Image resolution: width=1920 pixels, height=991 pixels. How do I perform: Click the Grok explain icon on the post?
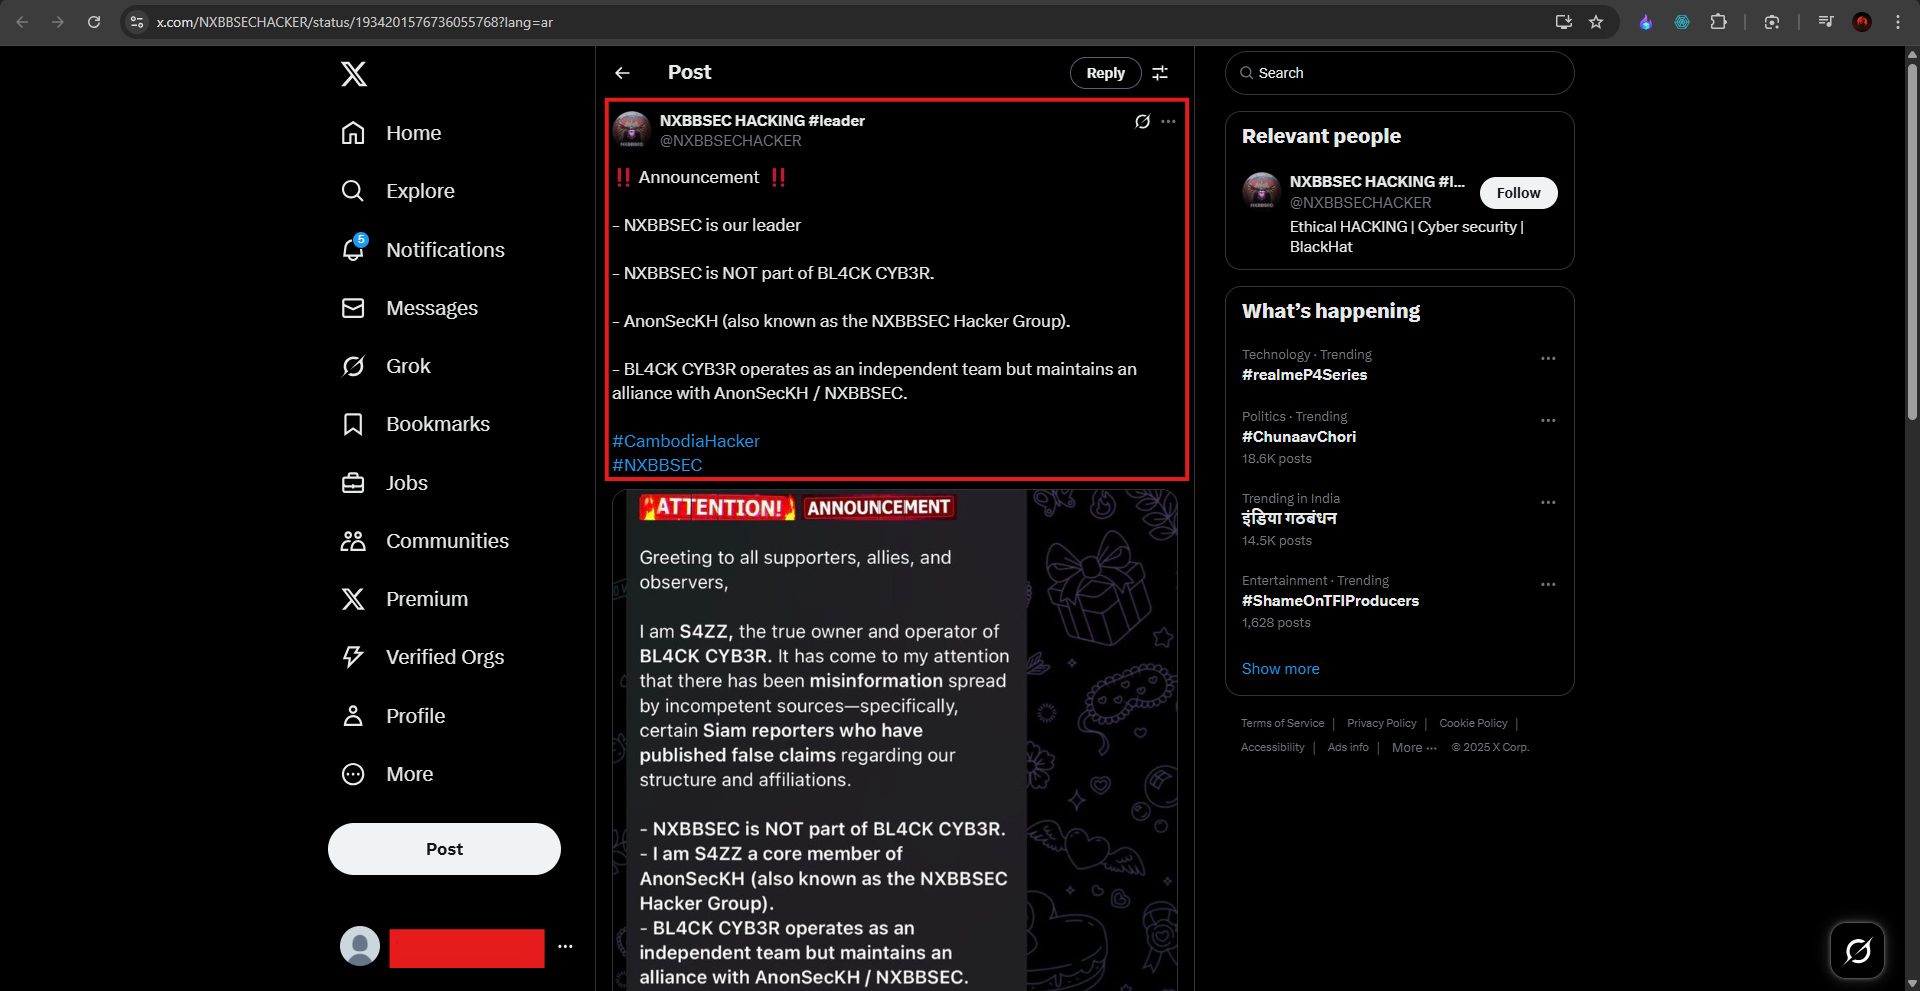coord(1142,121)
